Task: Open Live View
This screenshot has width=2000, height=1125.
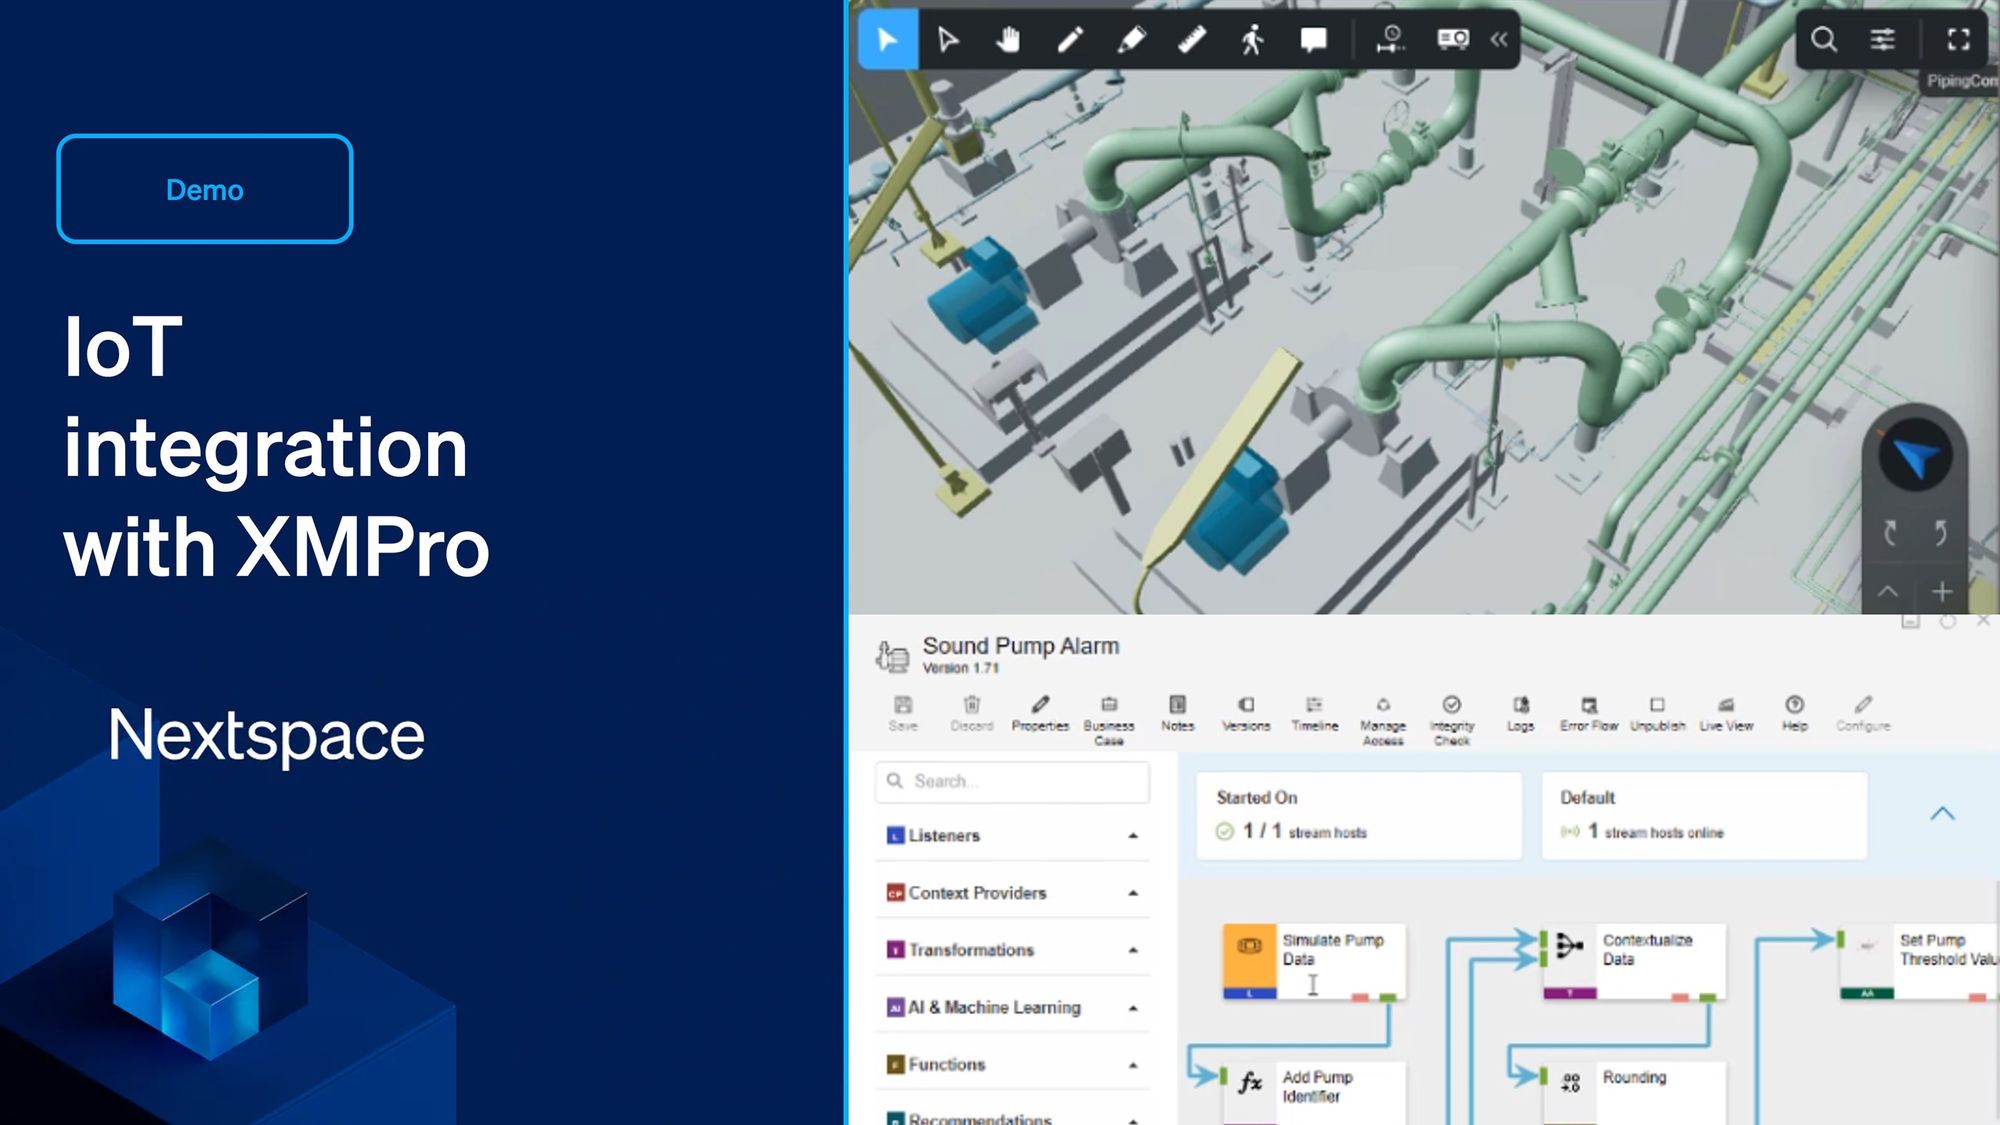Action: click(1726, 712)
